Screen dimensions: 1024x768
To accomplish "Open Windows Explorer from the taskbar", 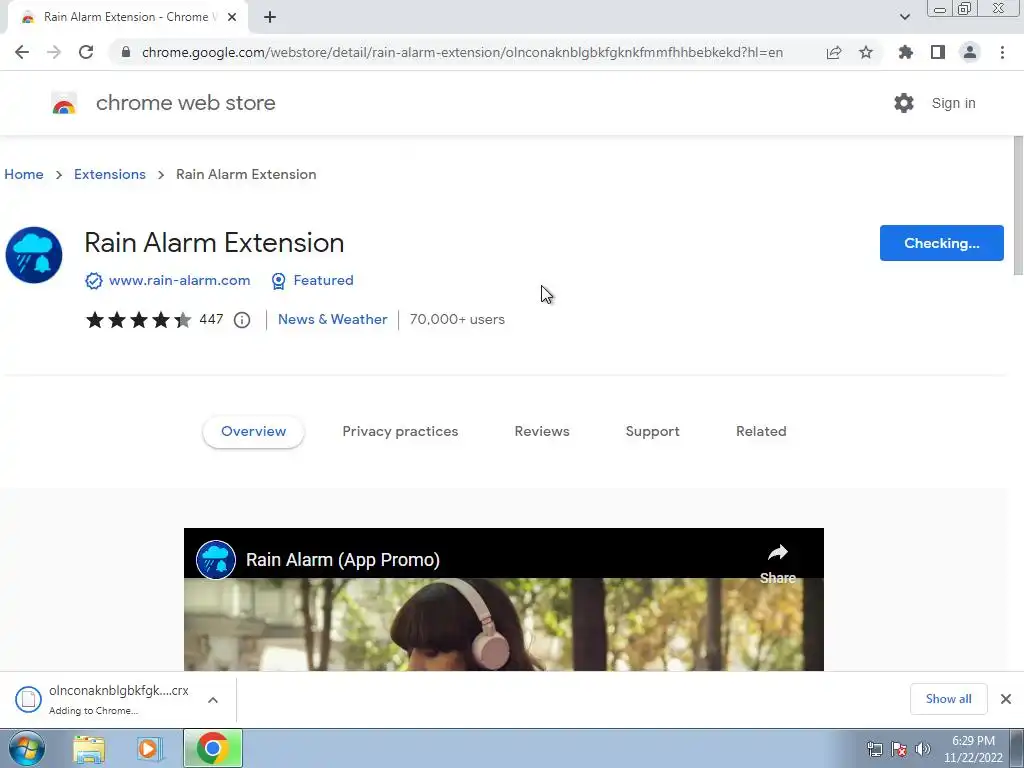I will pyautogui.click(x=89, y=749).
